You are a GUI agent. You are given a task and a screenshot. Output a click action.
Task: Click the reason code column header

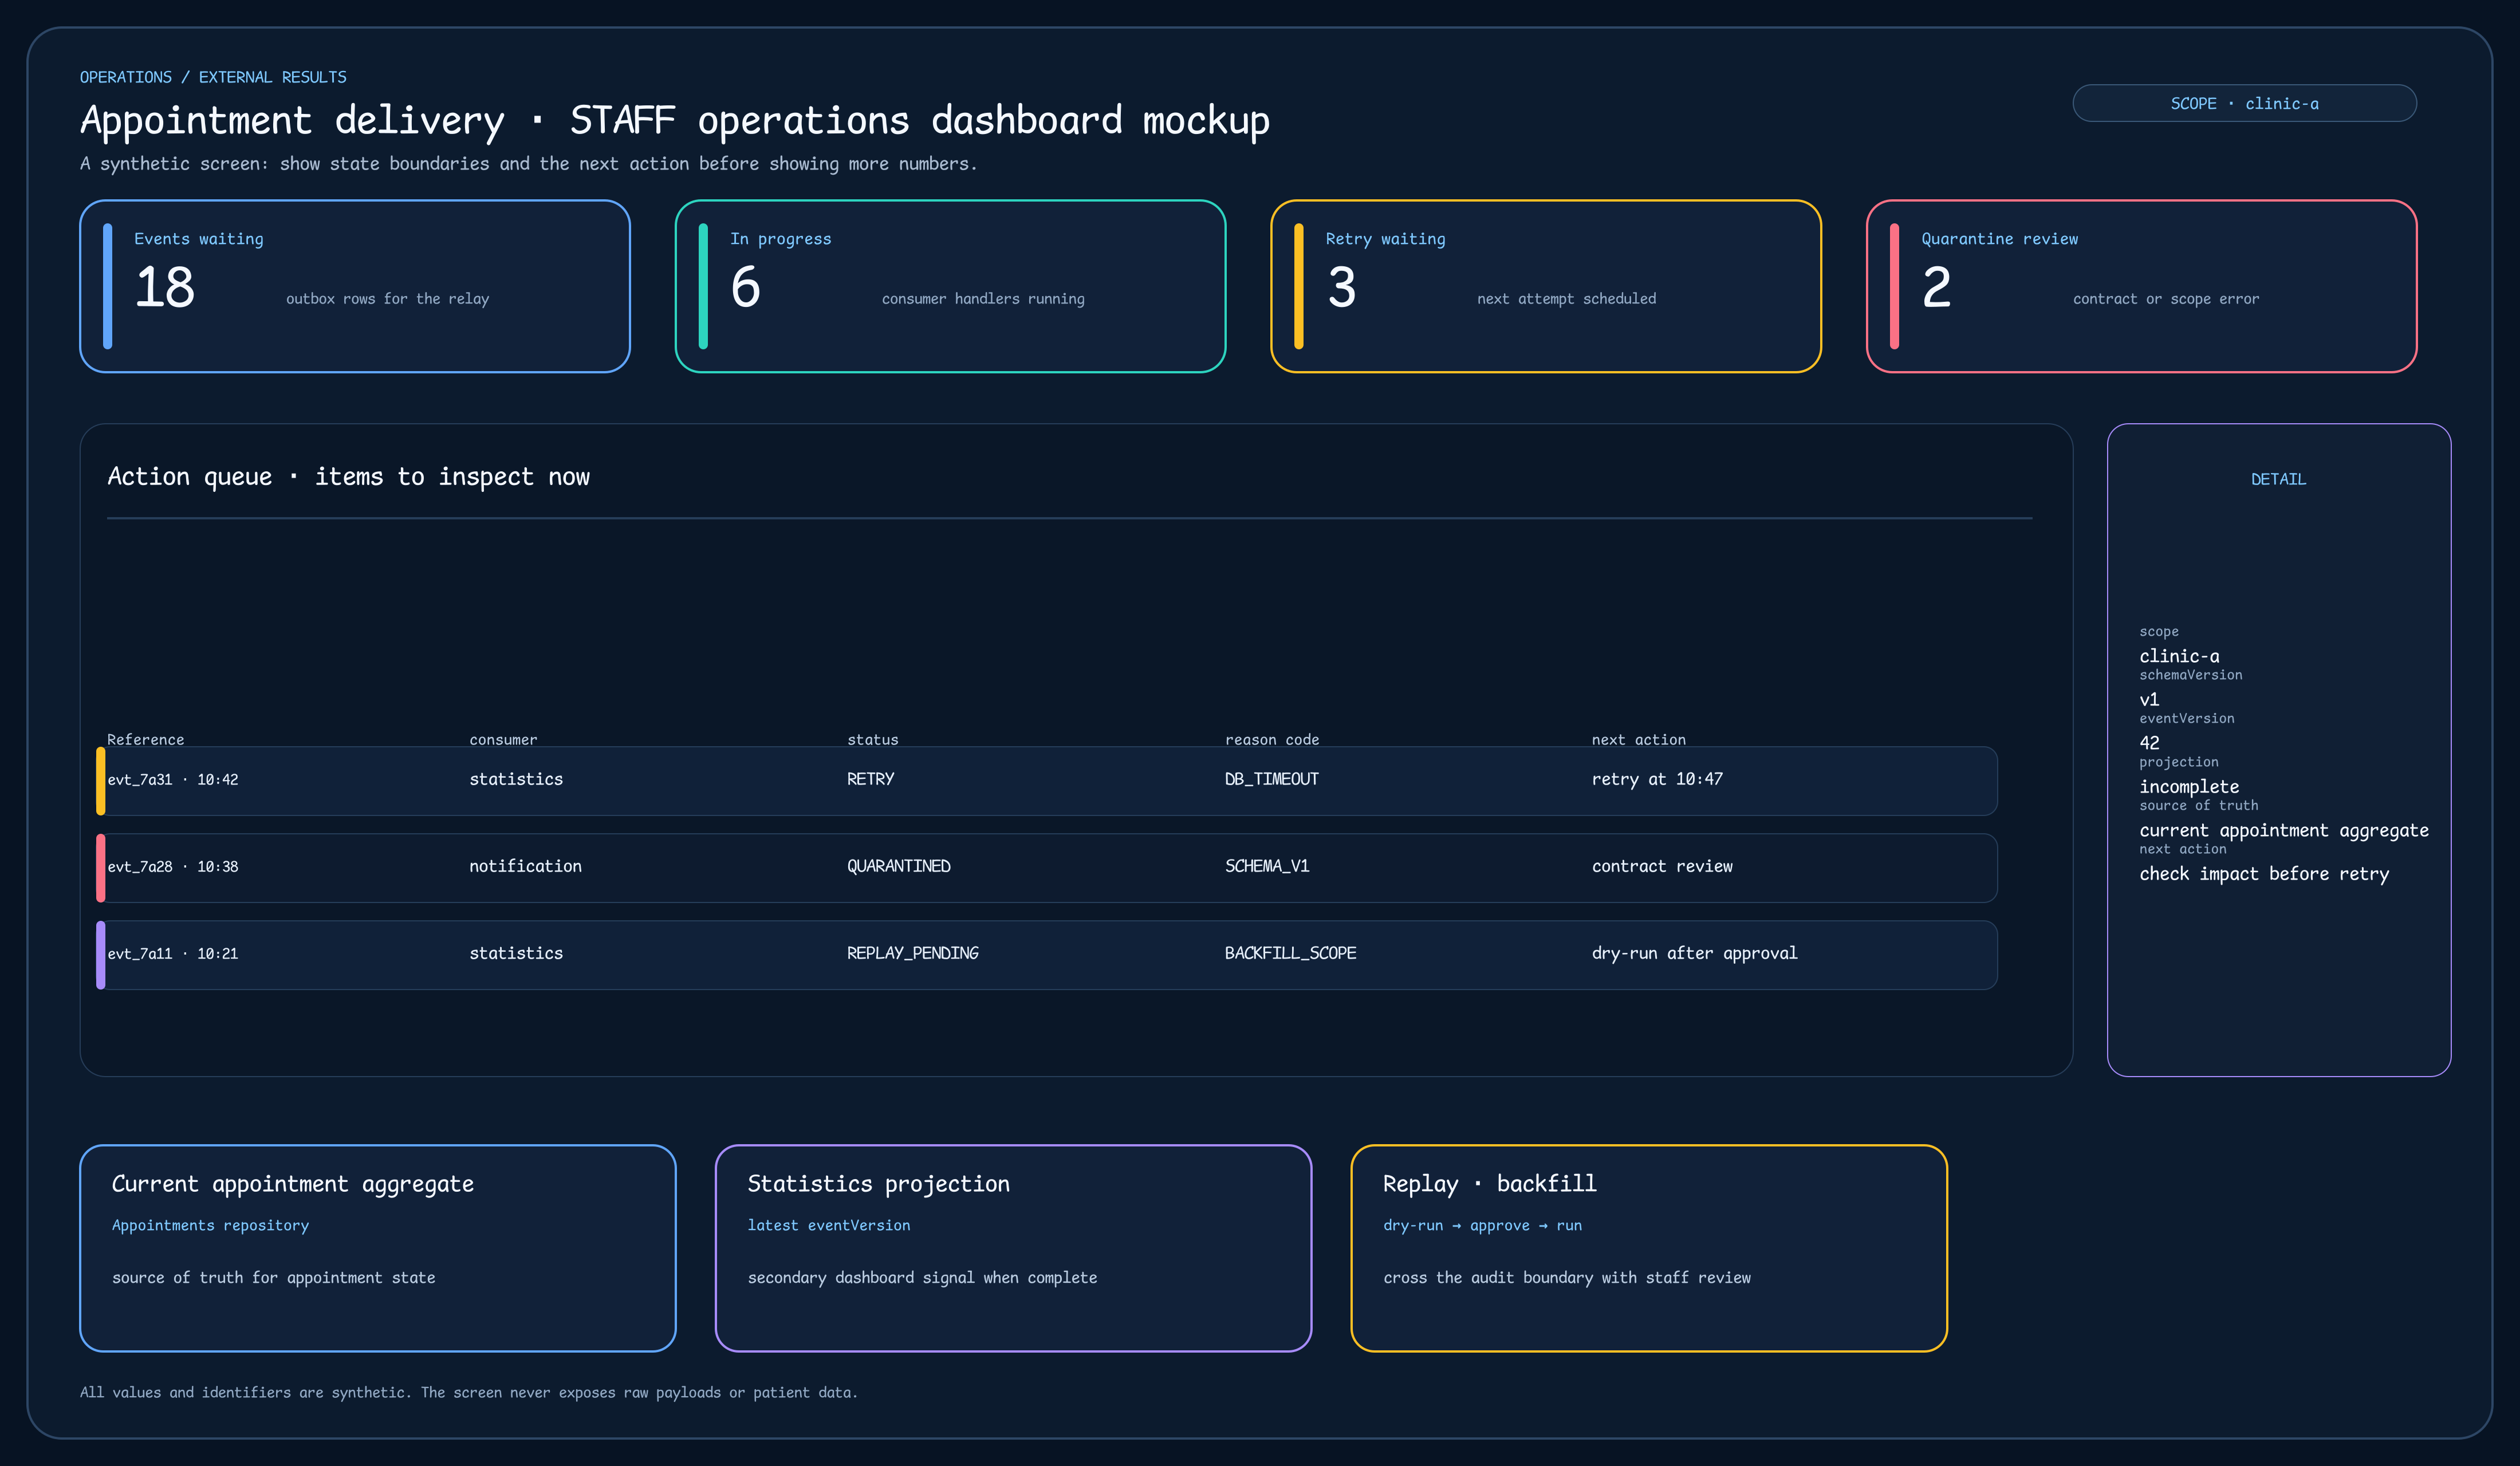1272,740
